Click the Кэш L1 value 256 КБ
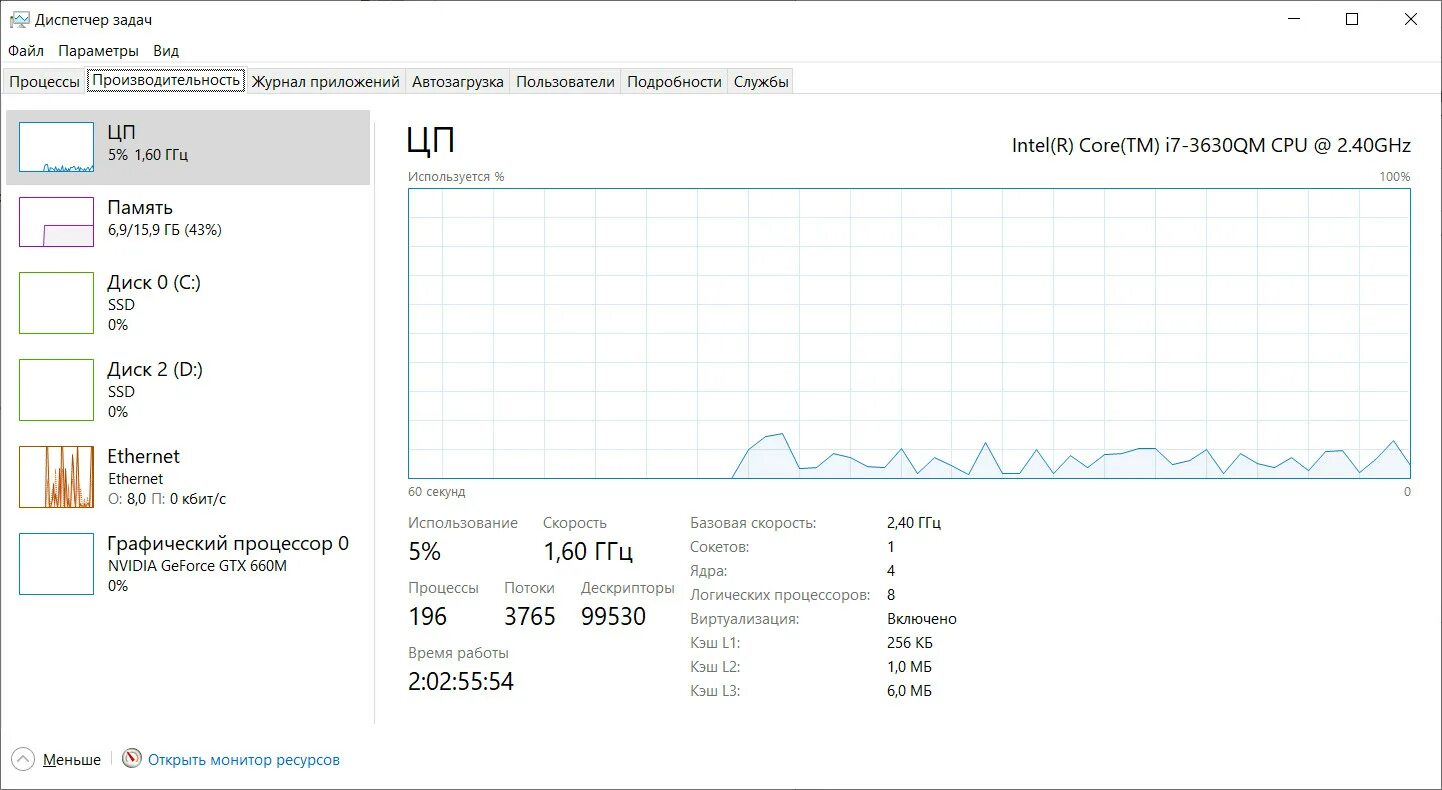The height and width of the screenshot is (790, 1442). pyautogui.click(x=910, y=643)
